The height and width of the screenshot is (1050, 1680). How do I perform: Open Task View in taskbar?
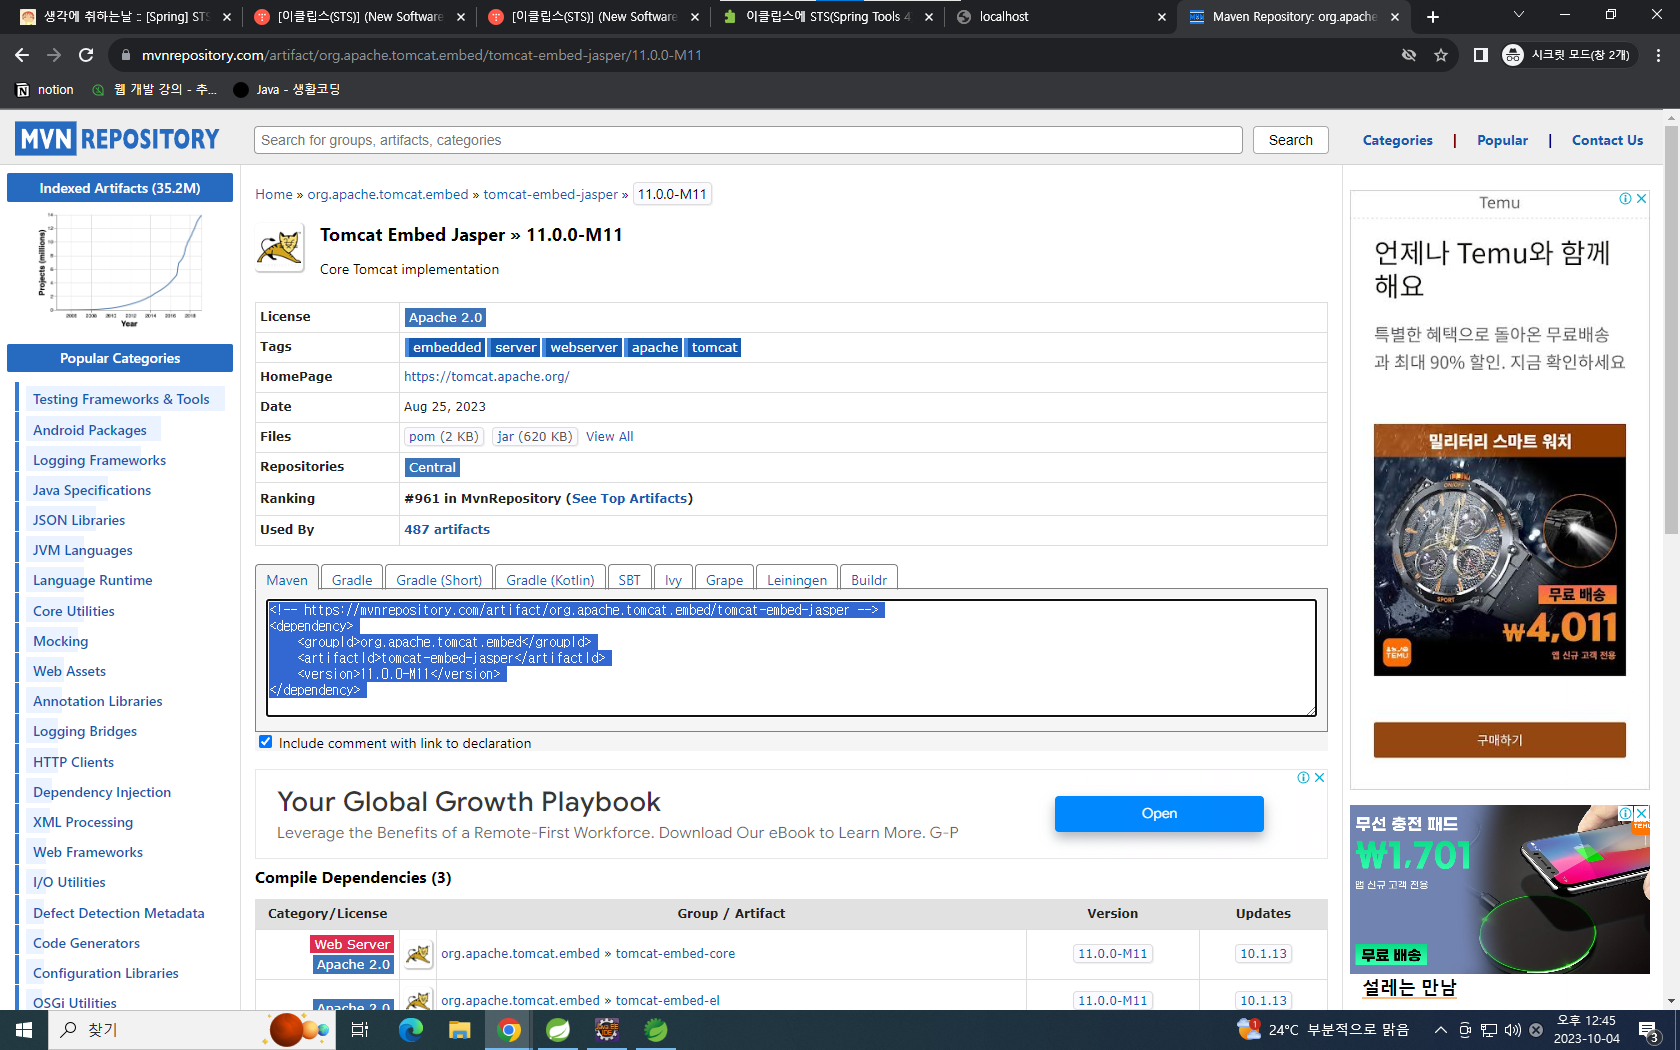click(360, 1030)
